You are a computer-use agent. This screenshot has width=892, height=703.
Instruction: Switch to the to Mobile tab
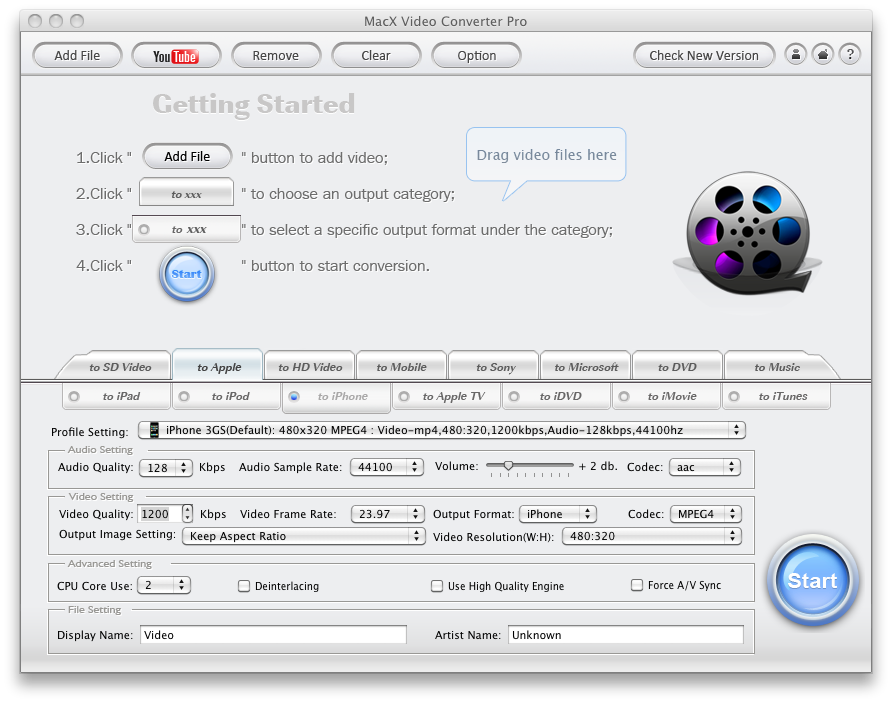pyautogui.click(x=402, y=367)
